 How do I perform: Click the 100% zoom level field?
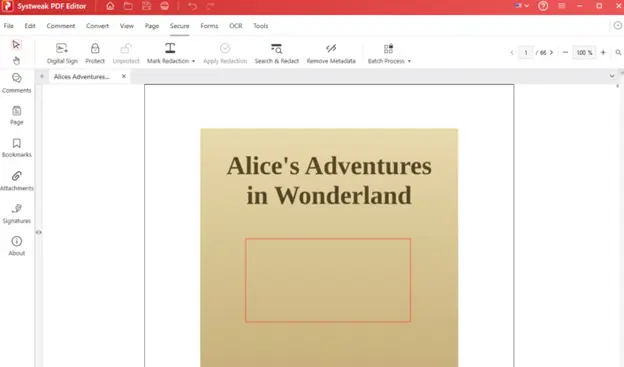tap(584, 53)
